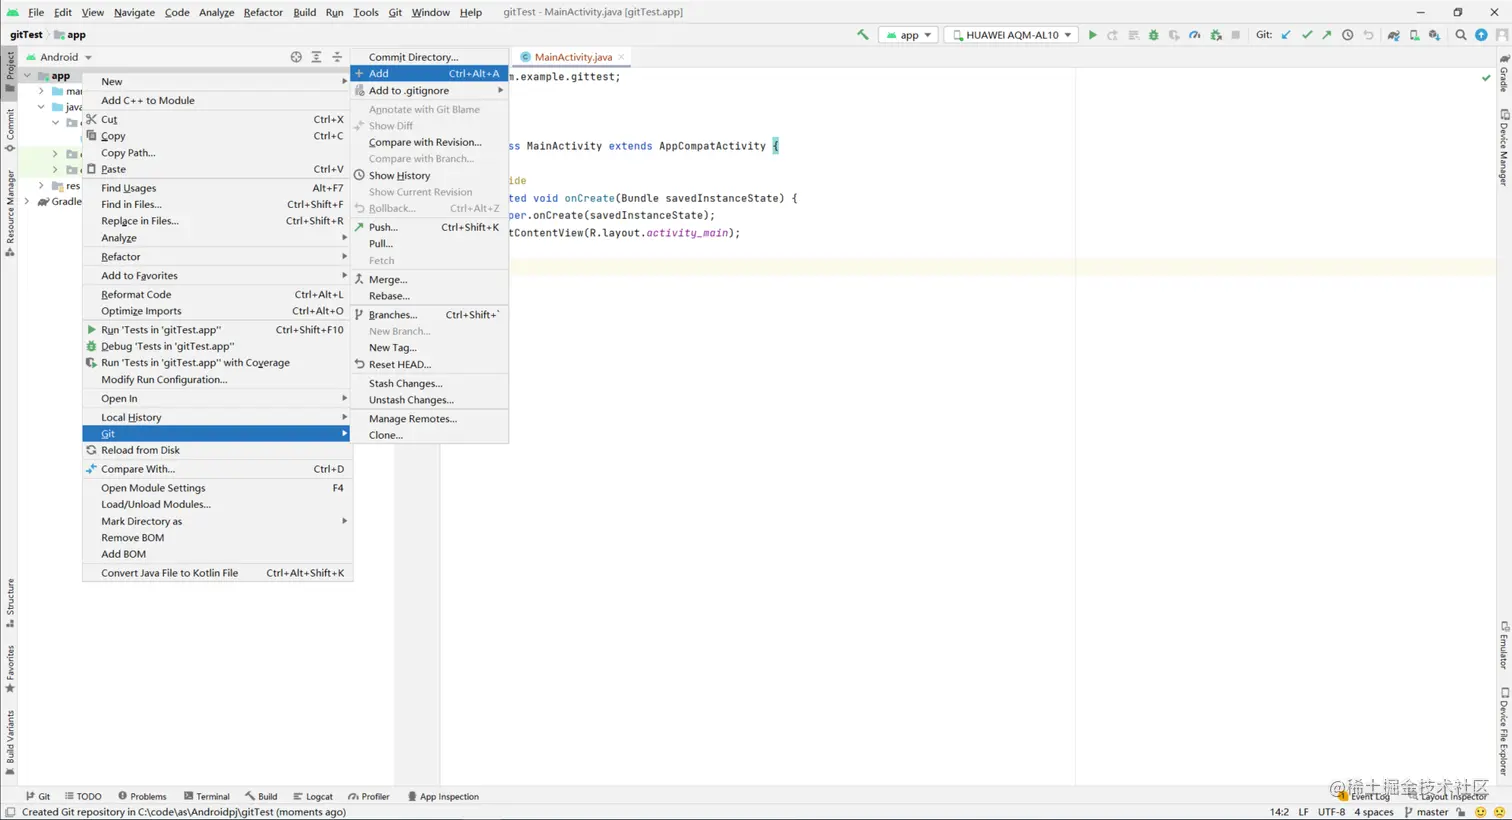Click the LF line separator indicator

pos(1303,812)
